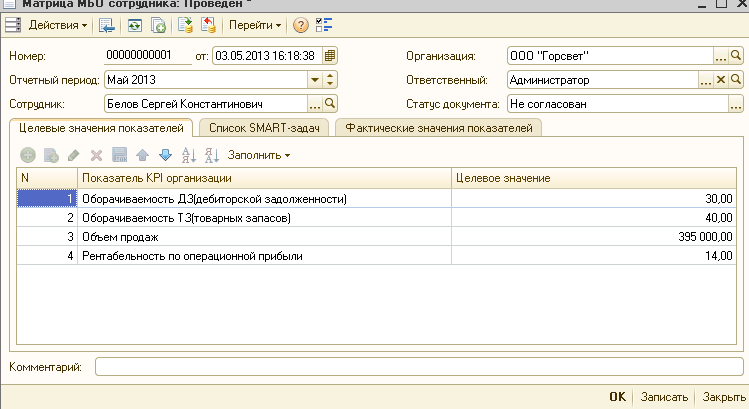Switch to Целевые значения показателей tab

tap(101, 128)
